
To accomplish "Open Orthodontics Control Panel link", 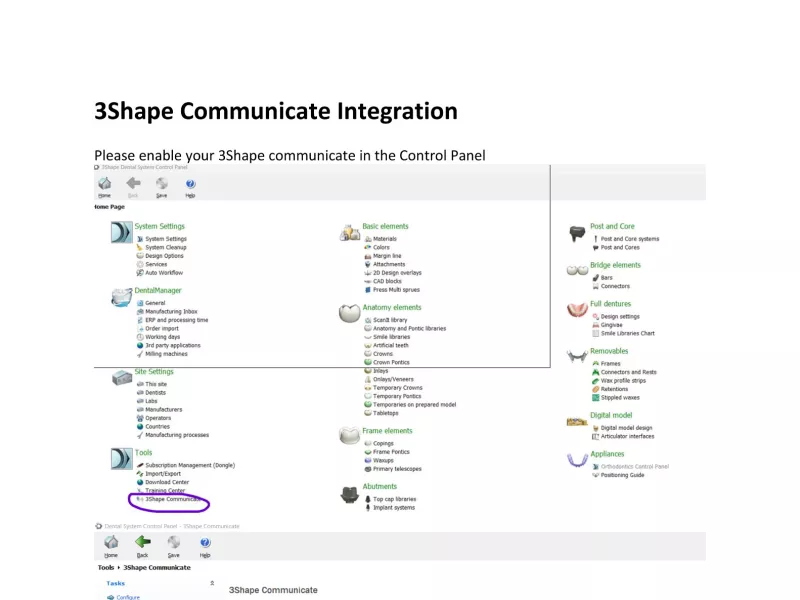I will 635,466.
